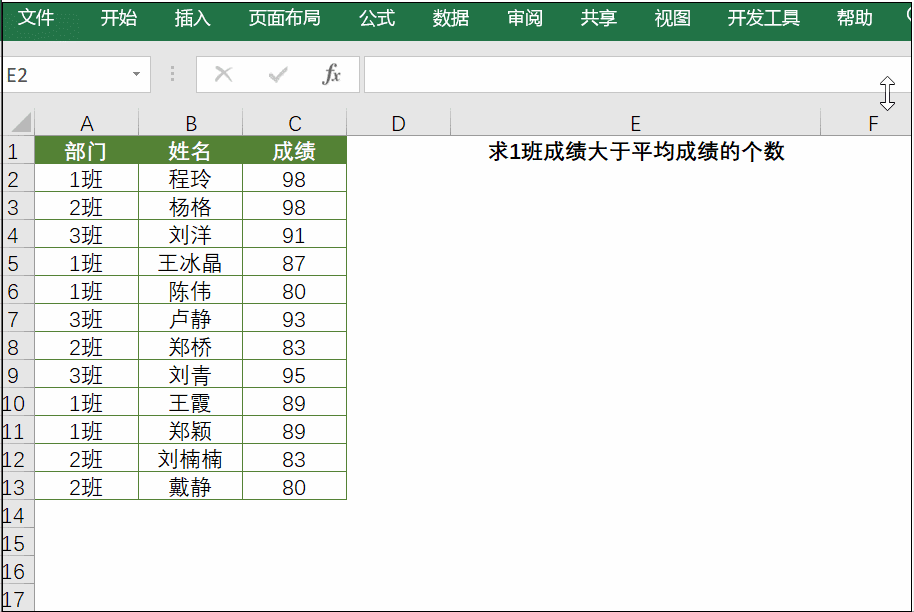Click inside the formula bar input
Image resolution: width=914 pixels, height=612 pixels.
click(x=635, y=75)
